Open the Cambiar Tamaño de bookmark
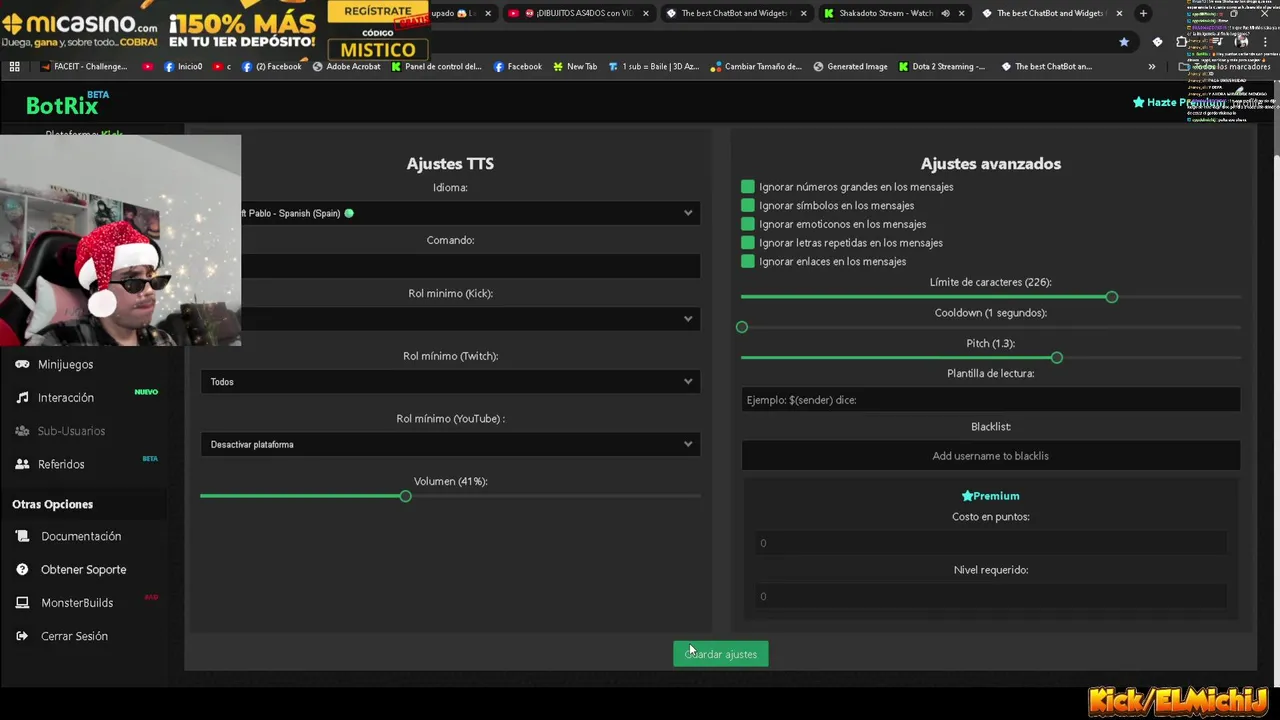This screenshot has height=720, width=1280. (756, 67)
